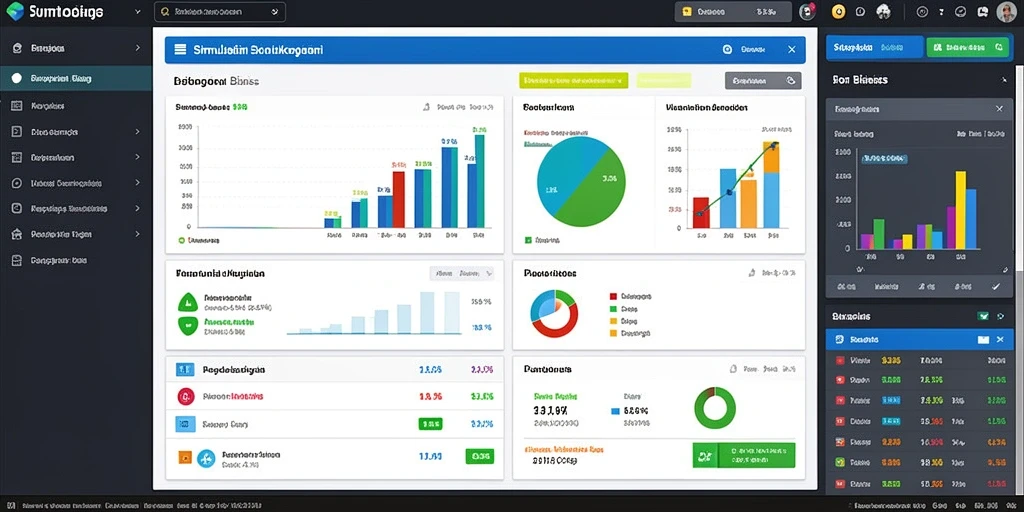
Task: Toggle the blue legend square in the green donut card
Action: 615,411
